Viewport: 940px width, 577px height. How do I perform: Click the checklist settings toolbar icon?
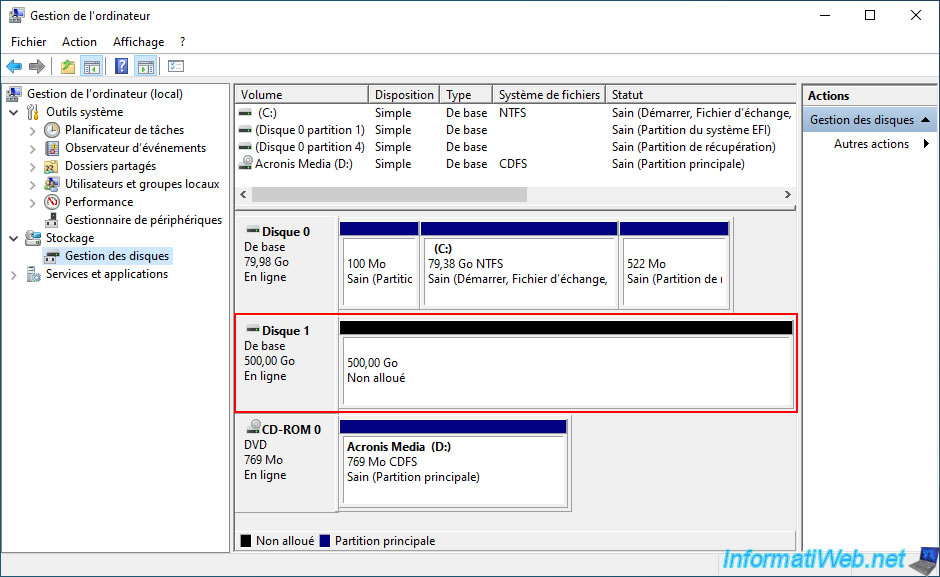(x=176, y=67)
